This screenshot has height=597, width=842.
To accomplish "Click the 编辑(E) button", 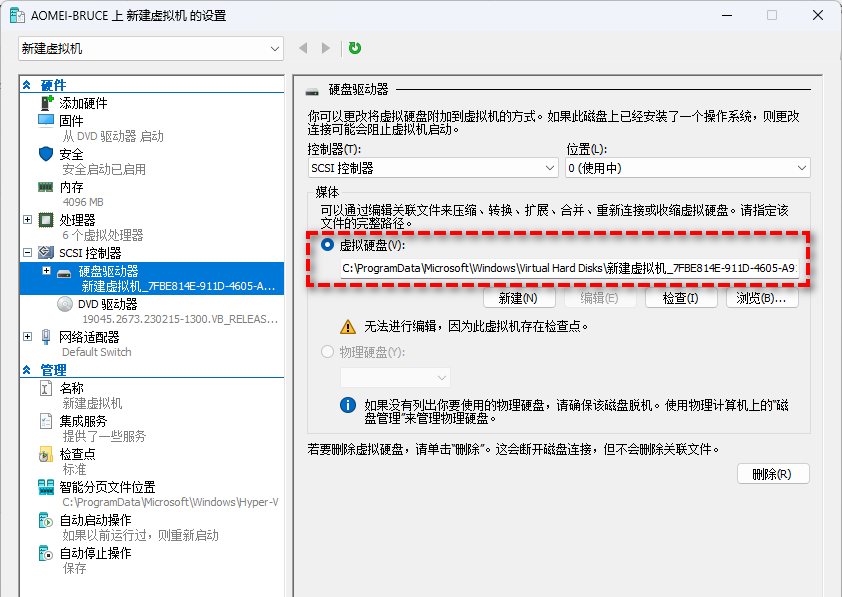I will [x=599, y=298].
